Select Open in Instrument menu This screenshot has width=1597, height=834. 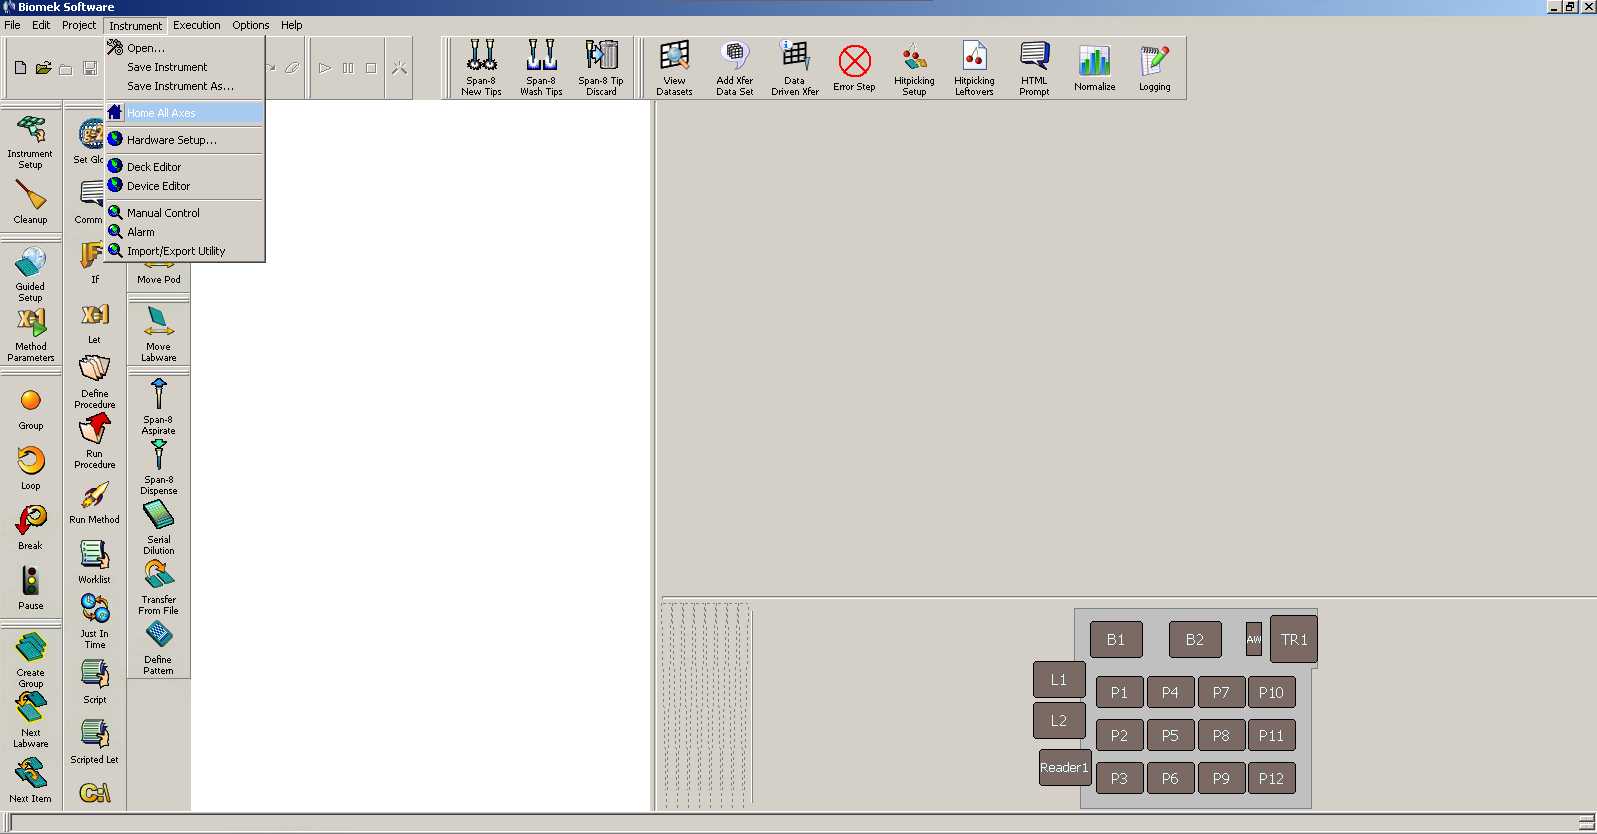[184, 48]
